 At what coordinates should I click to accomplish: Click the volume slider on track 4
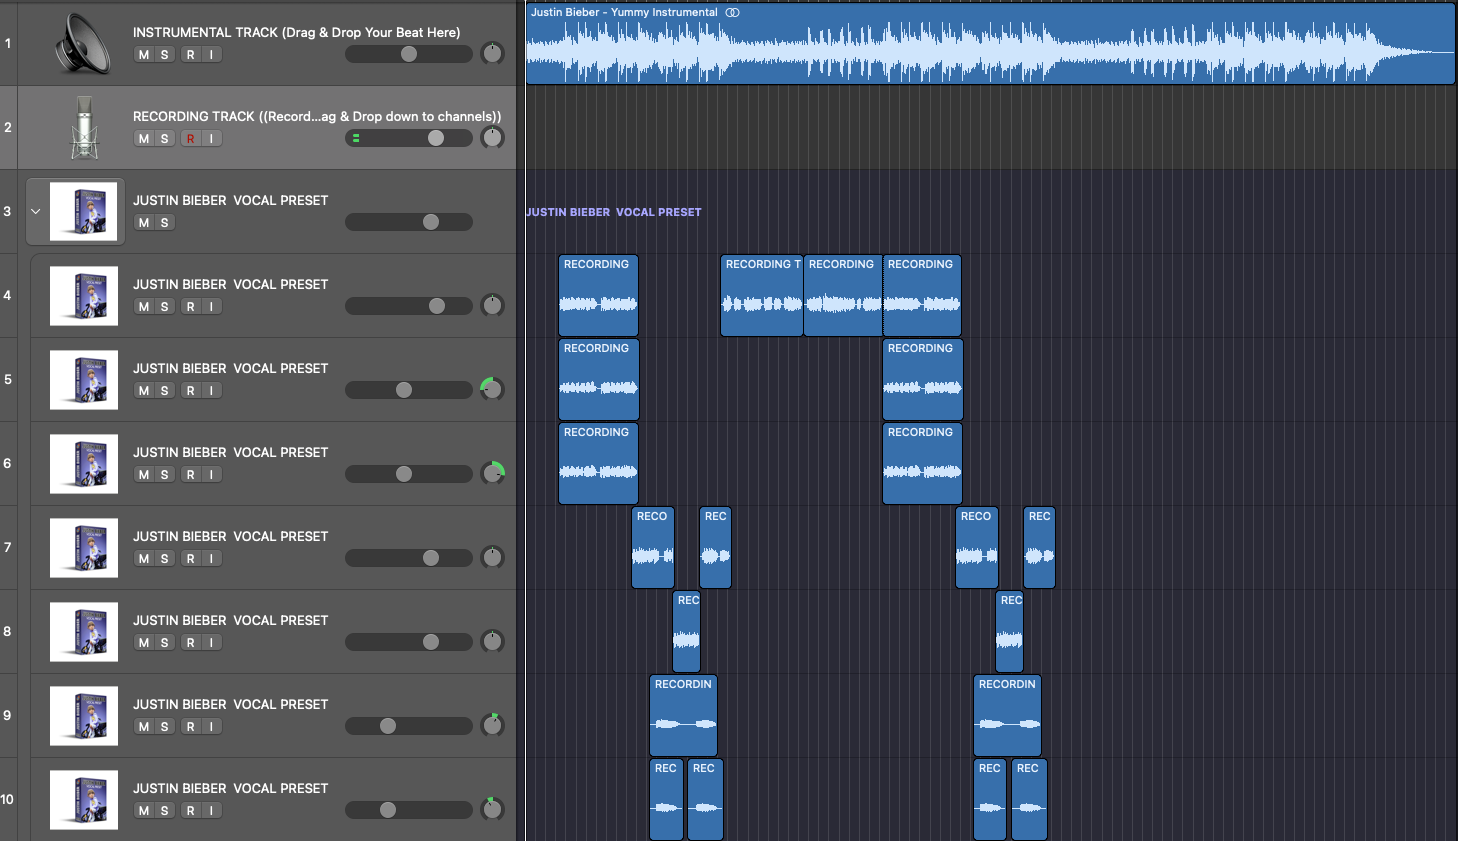click(x=409, y=306)
